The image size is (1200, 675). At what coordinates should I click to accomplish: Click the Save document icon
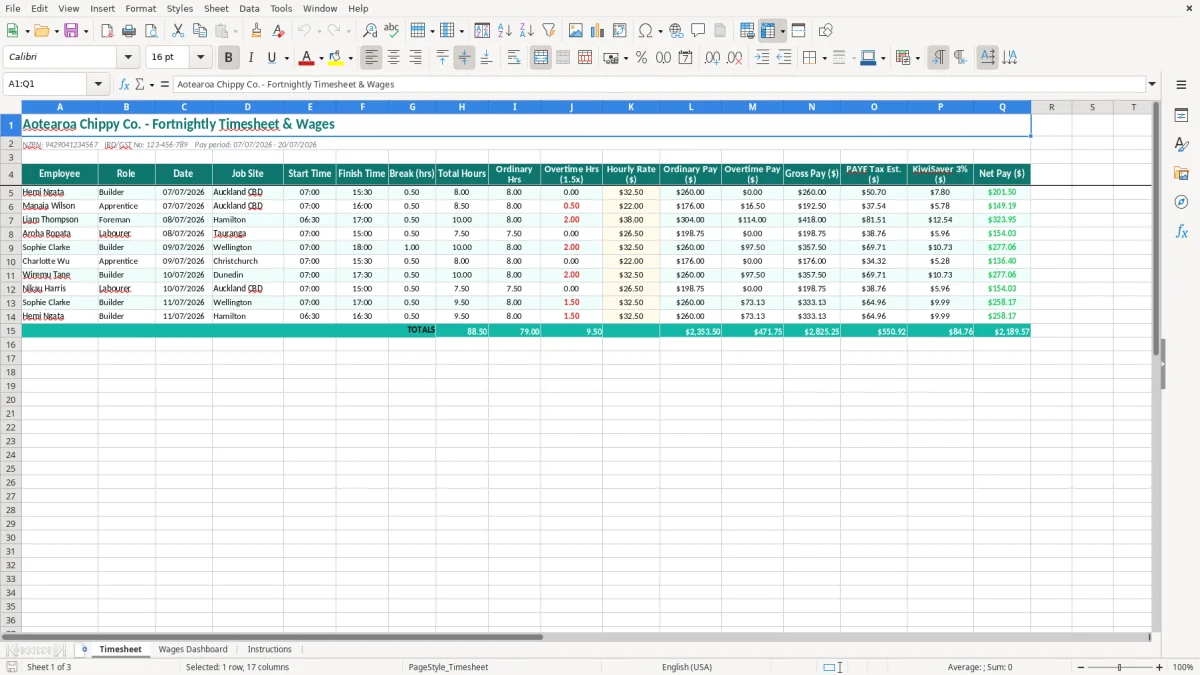coord(71,31)
